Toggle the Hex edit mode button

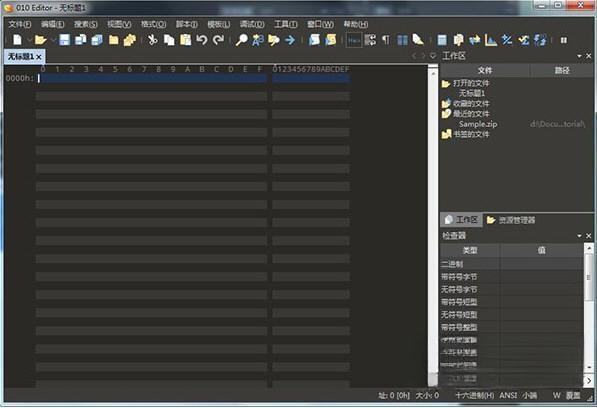(354, 40)
